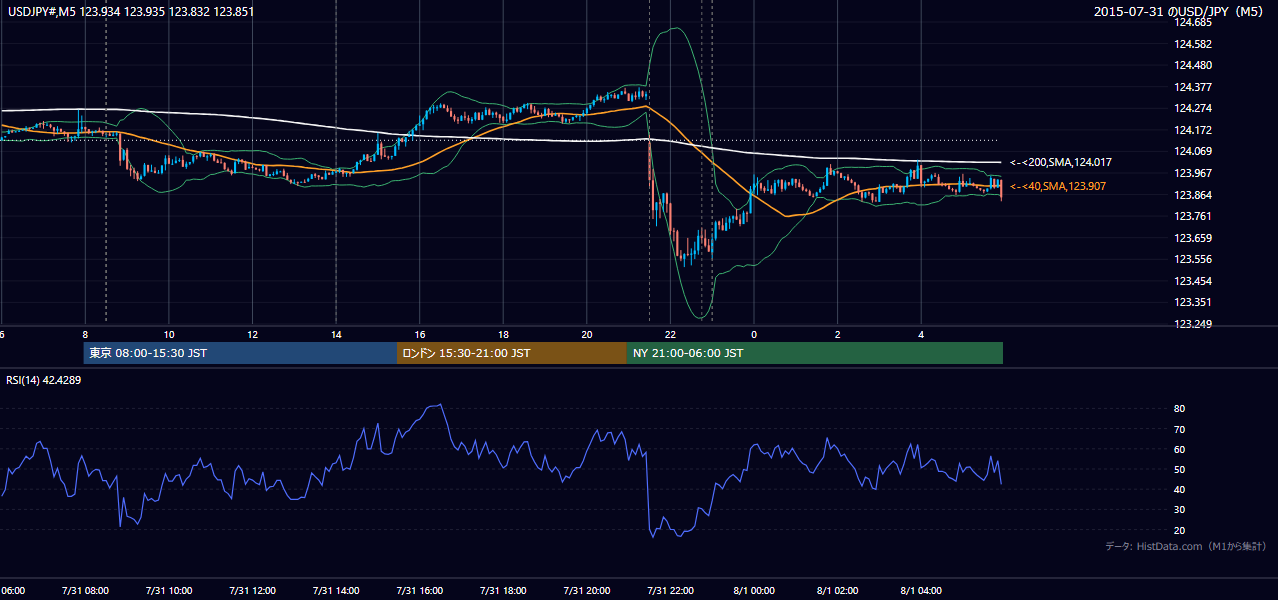Click hour tick 0 under price chart
Image resolution: width=1278 pixels, height=600 pixels.
tap(754, 334)
